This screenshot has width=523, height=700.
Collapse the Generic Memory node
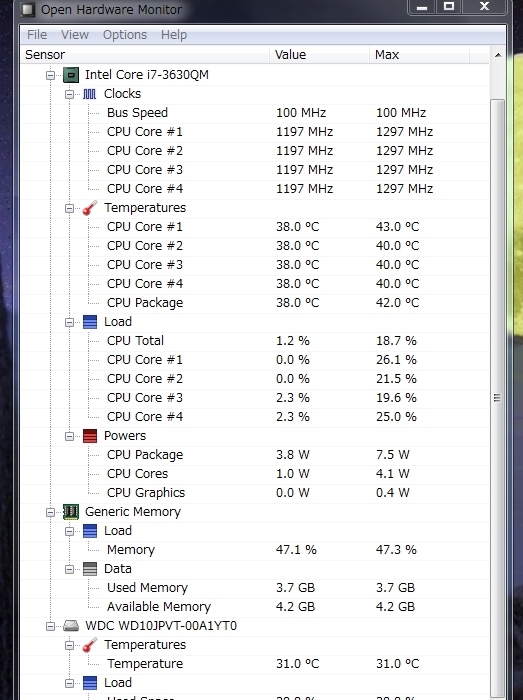coord(50,512)
